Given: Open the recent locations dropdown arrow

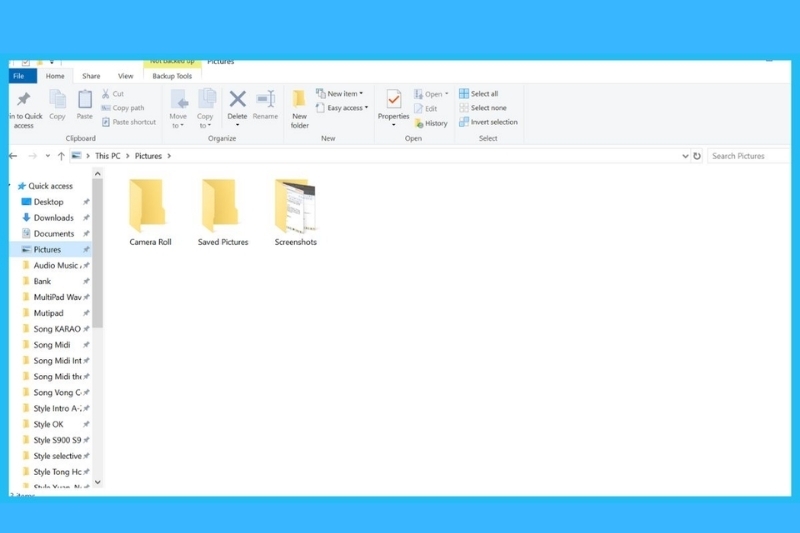Looking at the screenshot, I should 47,156.
